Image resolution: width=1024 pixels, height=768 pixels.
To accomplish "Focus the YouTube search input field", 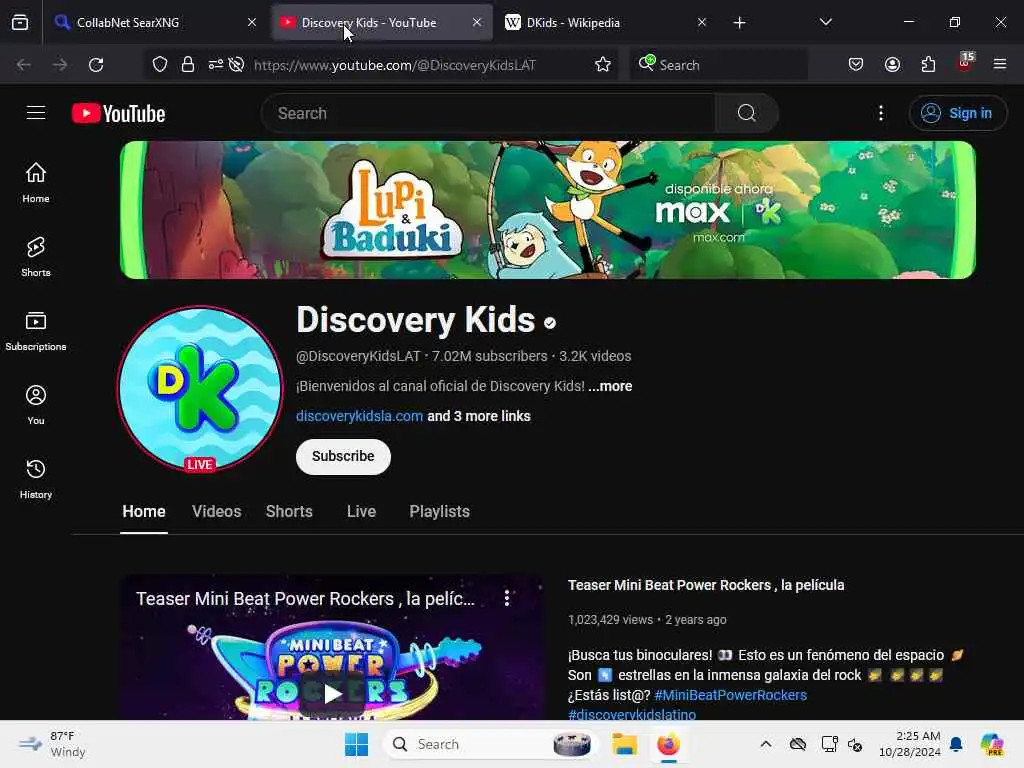I will tap(488, 113).
